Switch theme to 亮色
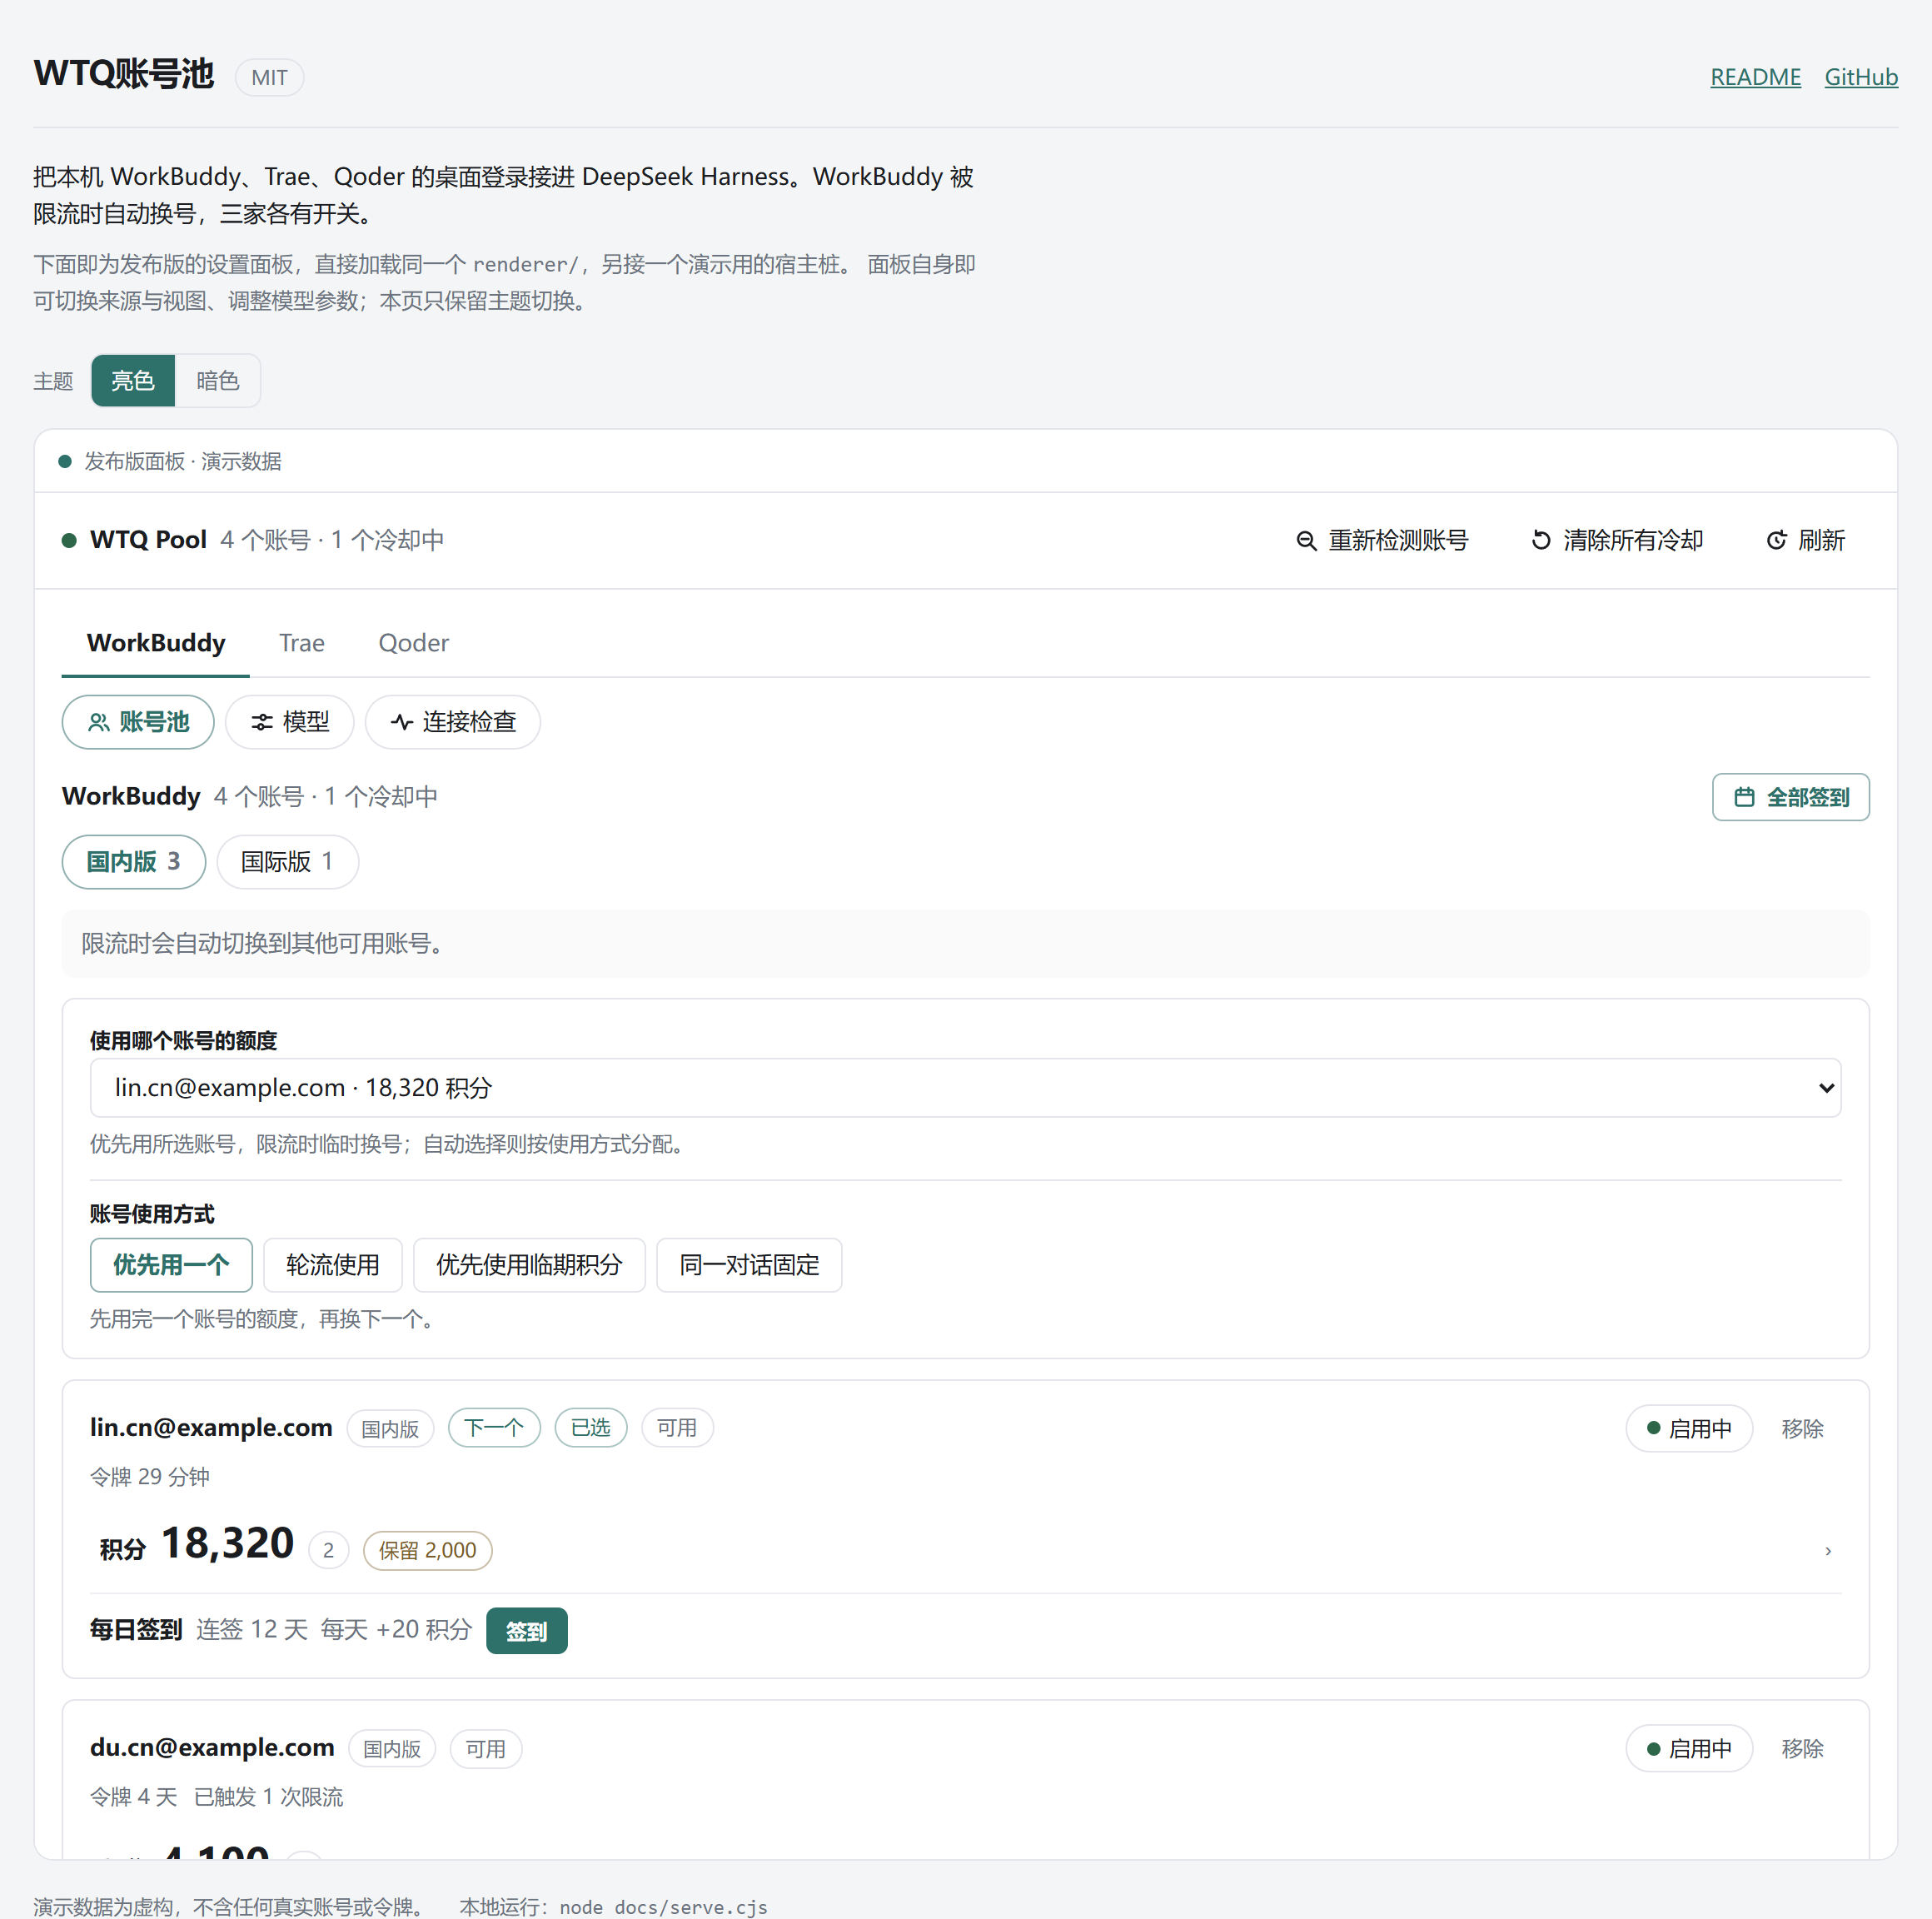1932x1919 pixels. pos(133,381)
